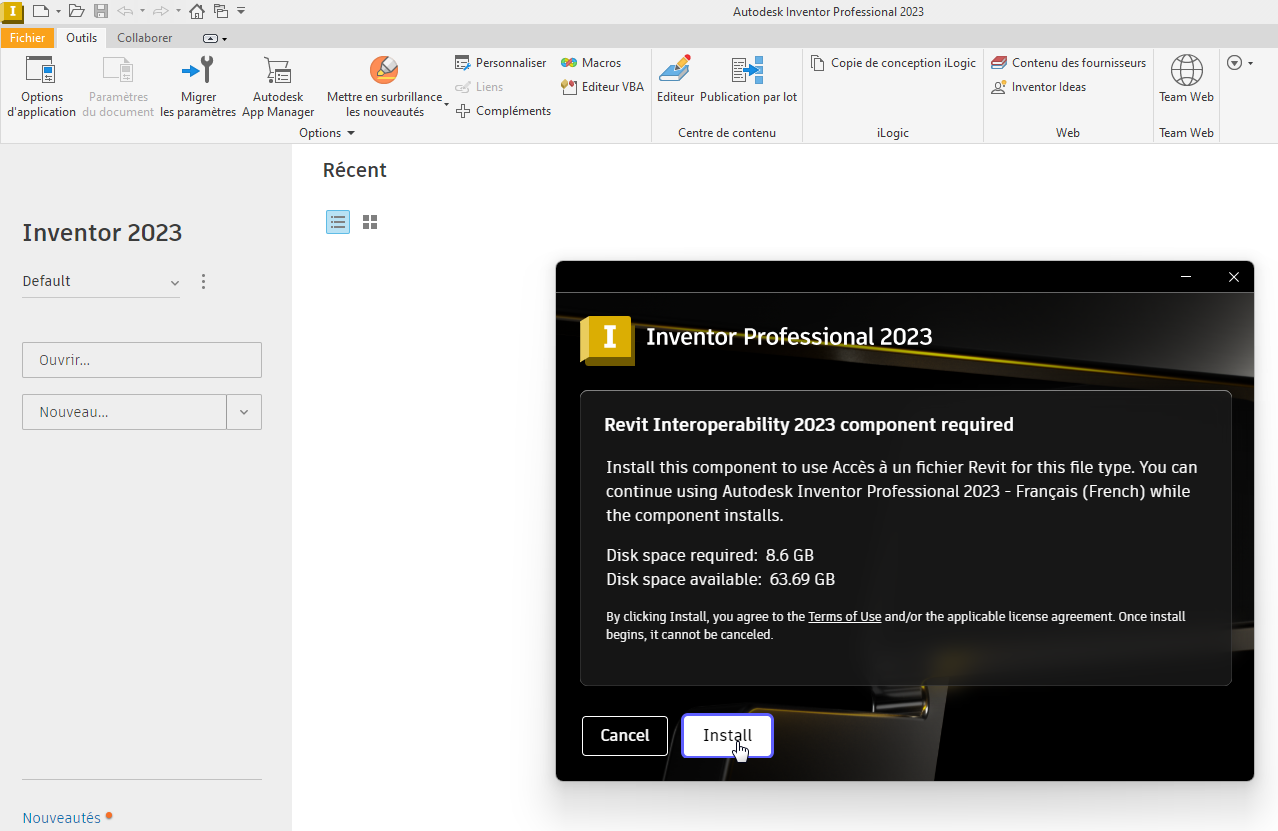Click the 'Revit Interoperability 2023 component required' heading
The height and width of the screenshot is (831, 1278).
809,425
